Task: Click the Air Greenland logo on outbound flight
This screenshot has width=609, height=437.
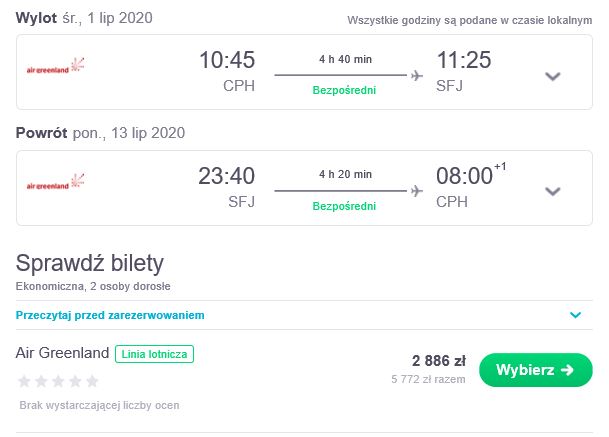Action: pyautogui.click(x=55, y=66)
